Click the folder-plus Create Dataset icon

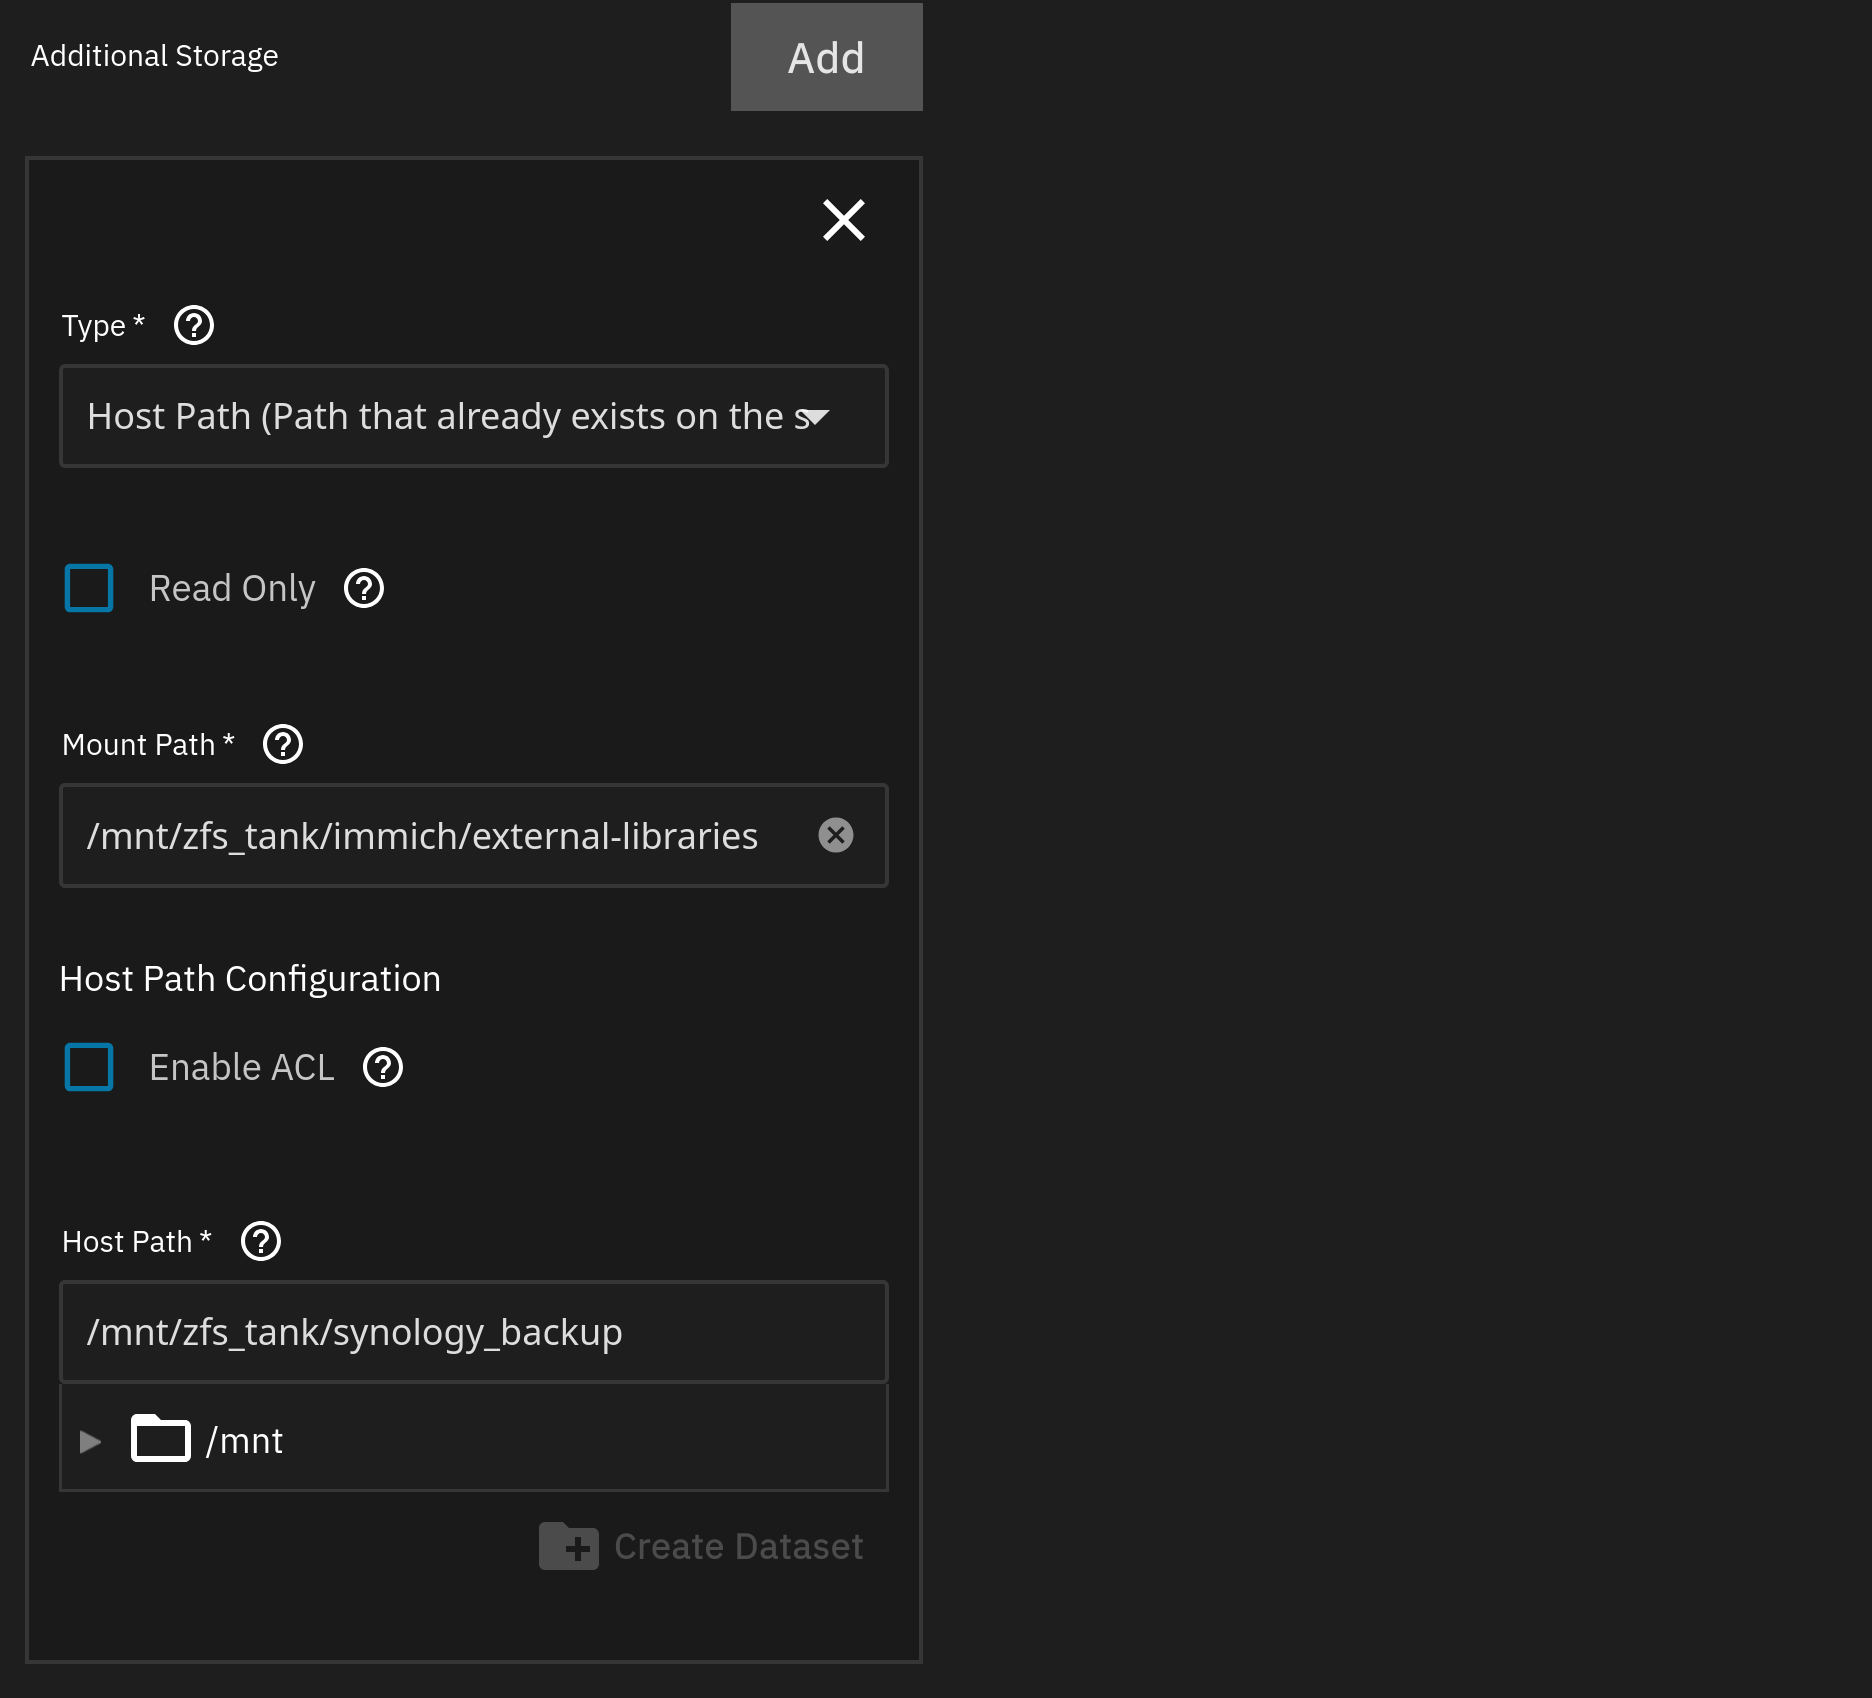(568, 1547)
